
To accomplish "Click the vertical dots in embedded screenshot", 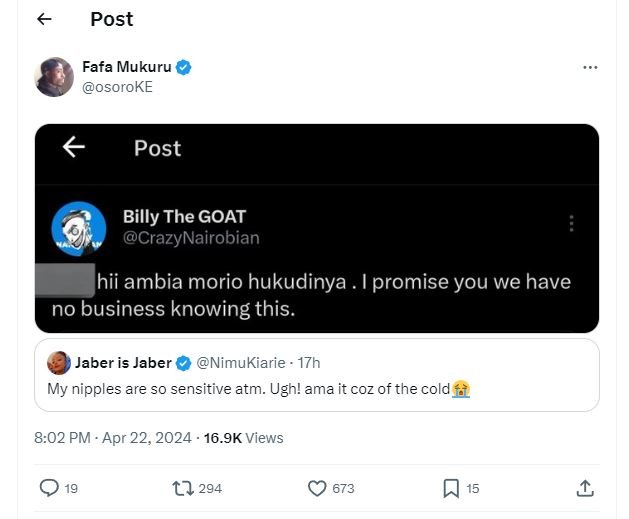I will pyautogui.click(x=571, y=223).
